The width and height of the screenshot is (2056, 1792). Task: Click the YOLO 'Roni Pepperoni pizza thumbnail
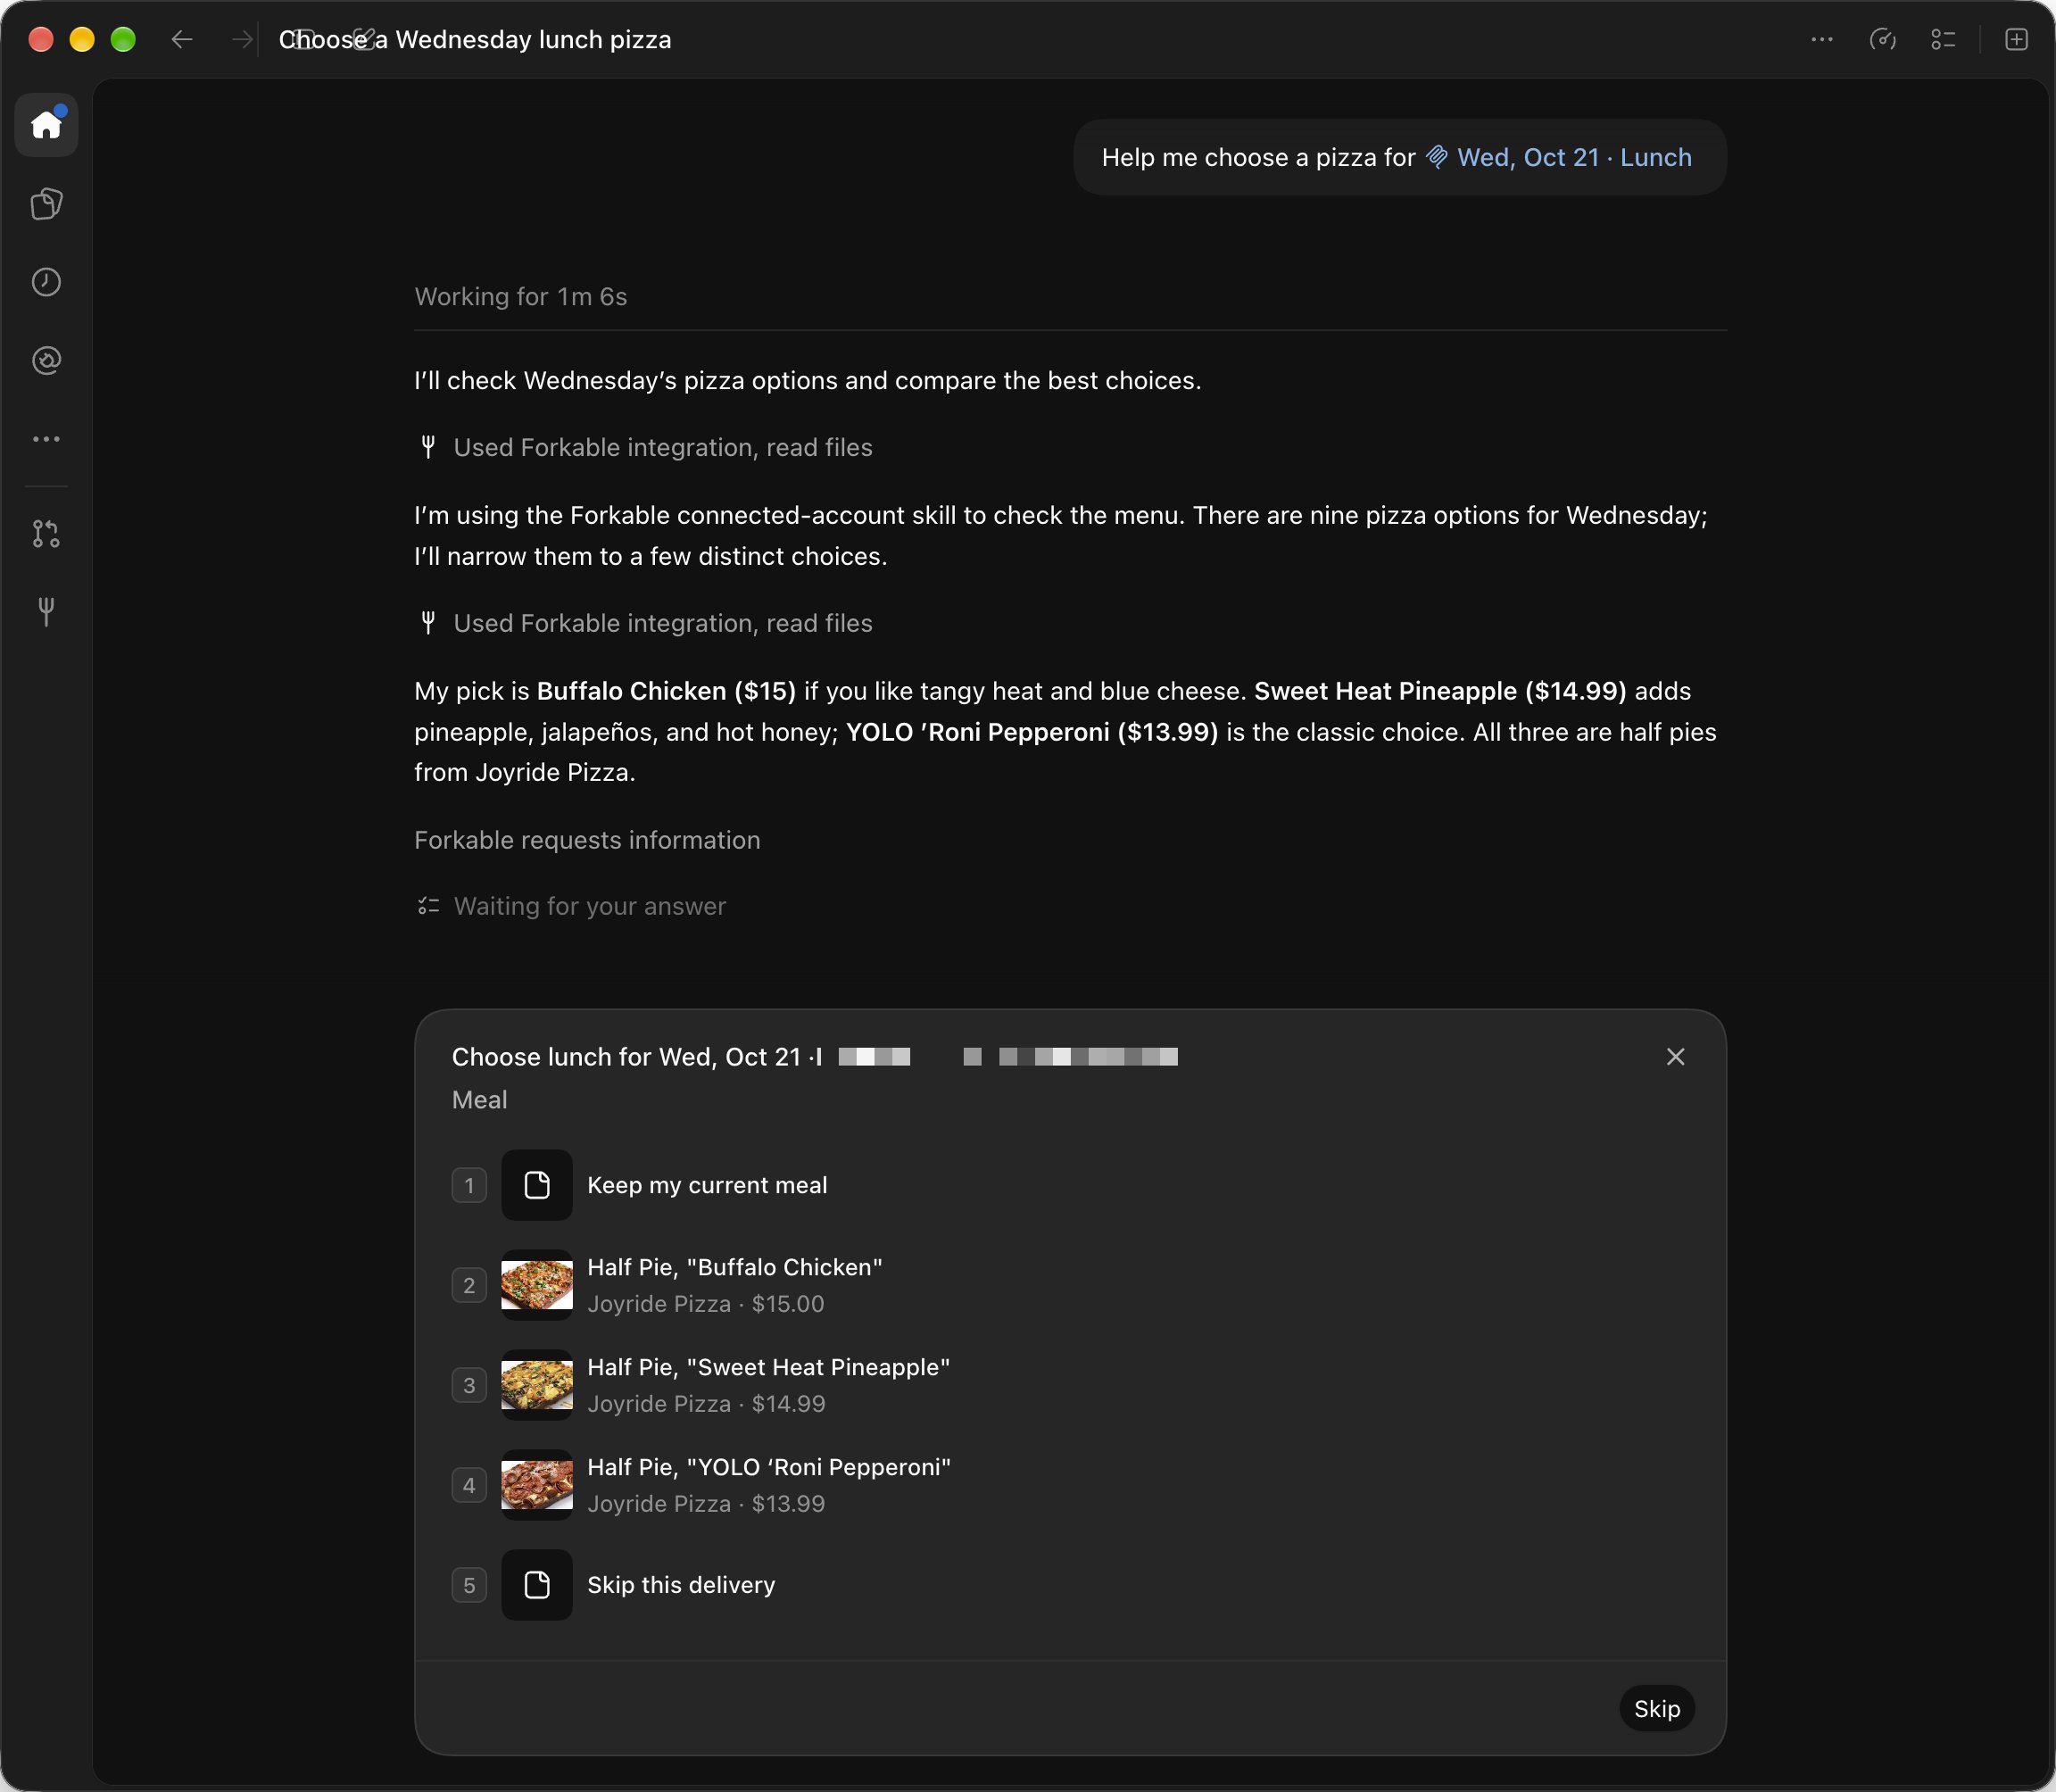pos(537,1485)
